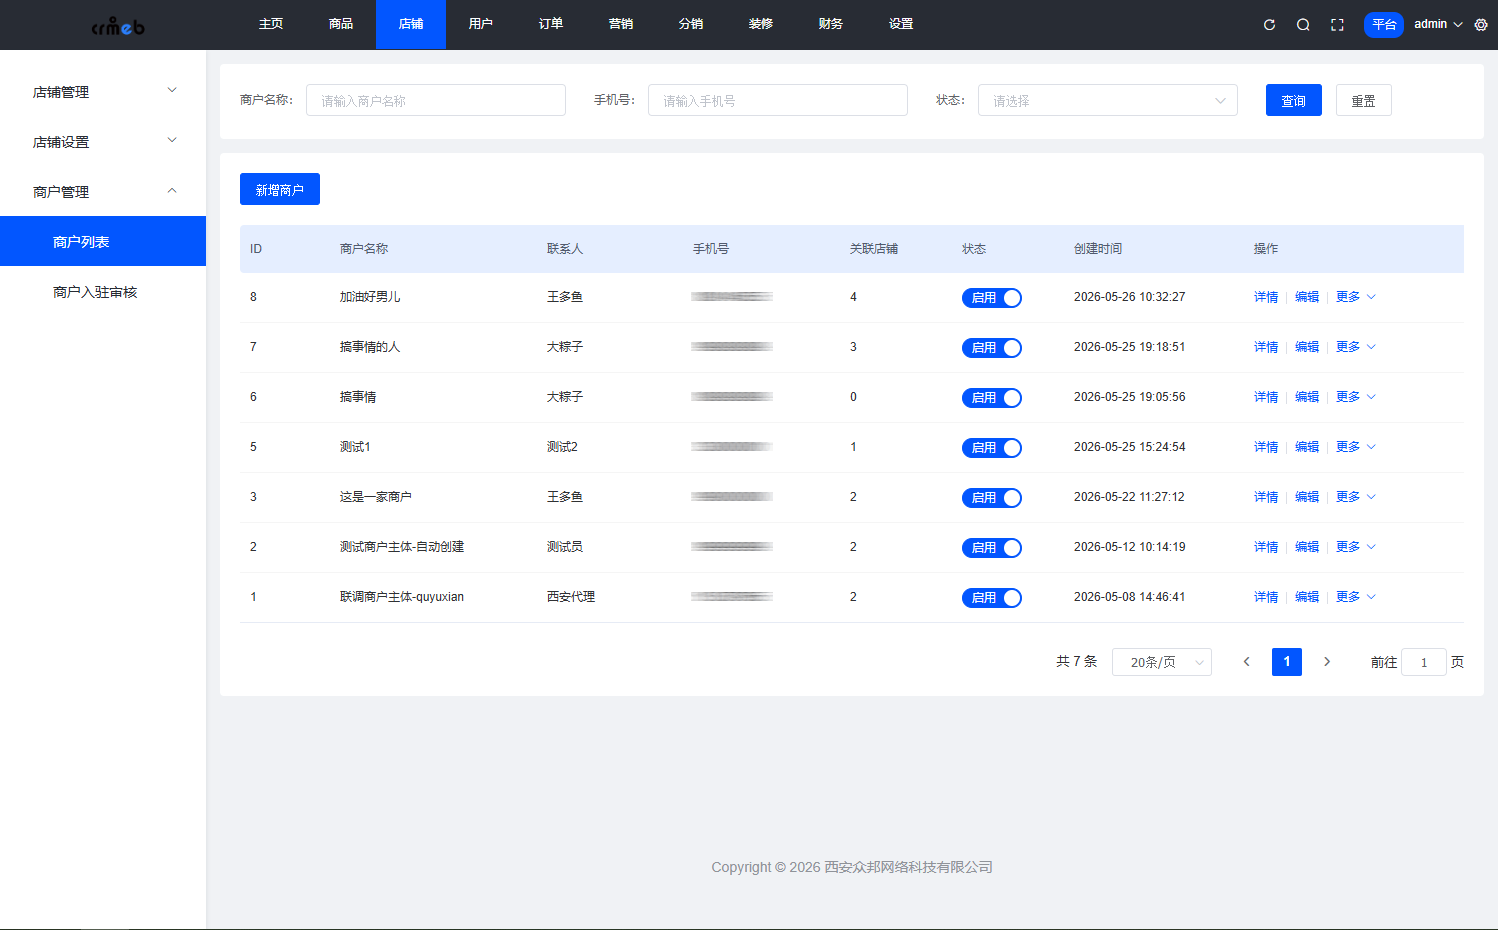Expand 店铺设置 sidebar menu
1498x930 pixels.
(x=103, y=142)
